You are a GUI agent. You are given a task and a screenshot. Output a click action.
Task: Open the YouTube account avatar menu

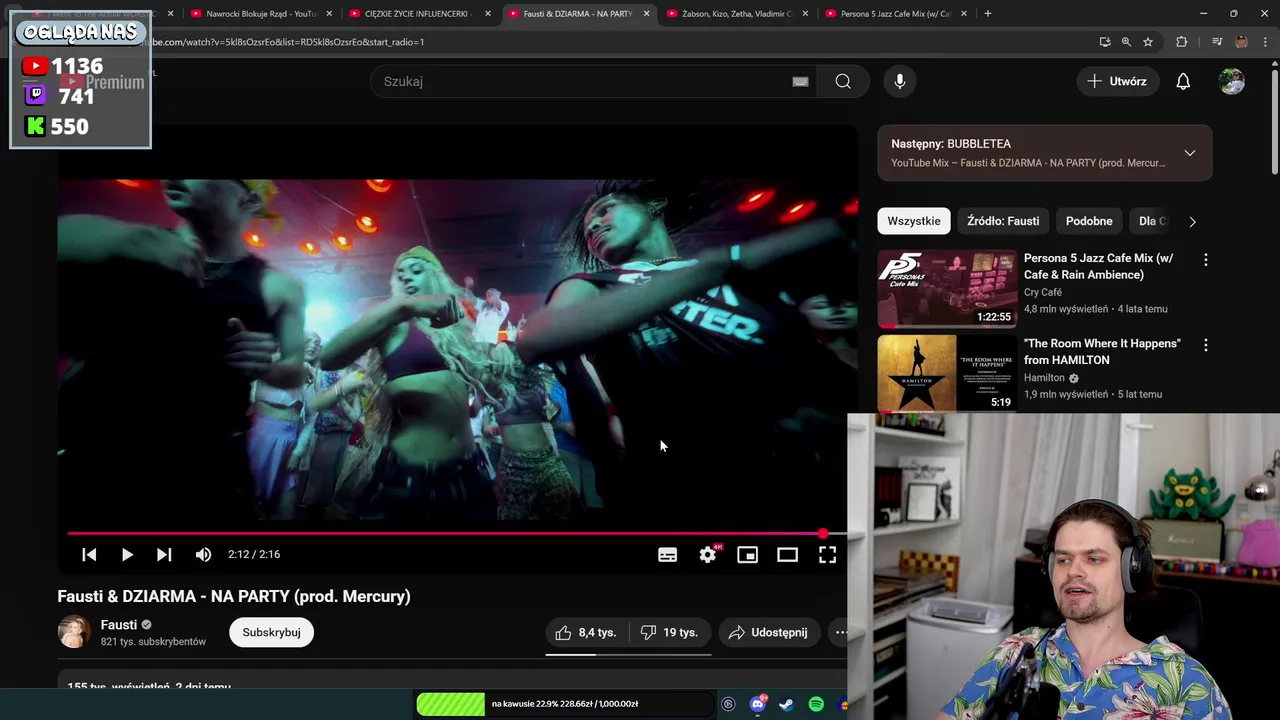click(1232, 81)
